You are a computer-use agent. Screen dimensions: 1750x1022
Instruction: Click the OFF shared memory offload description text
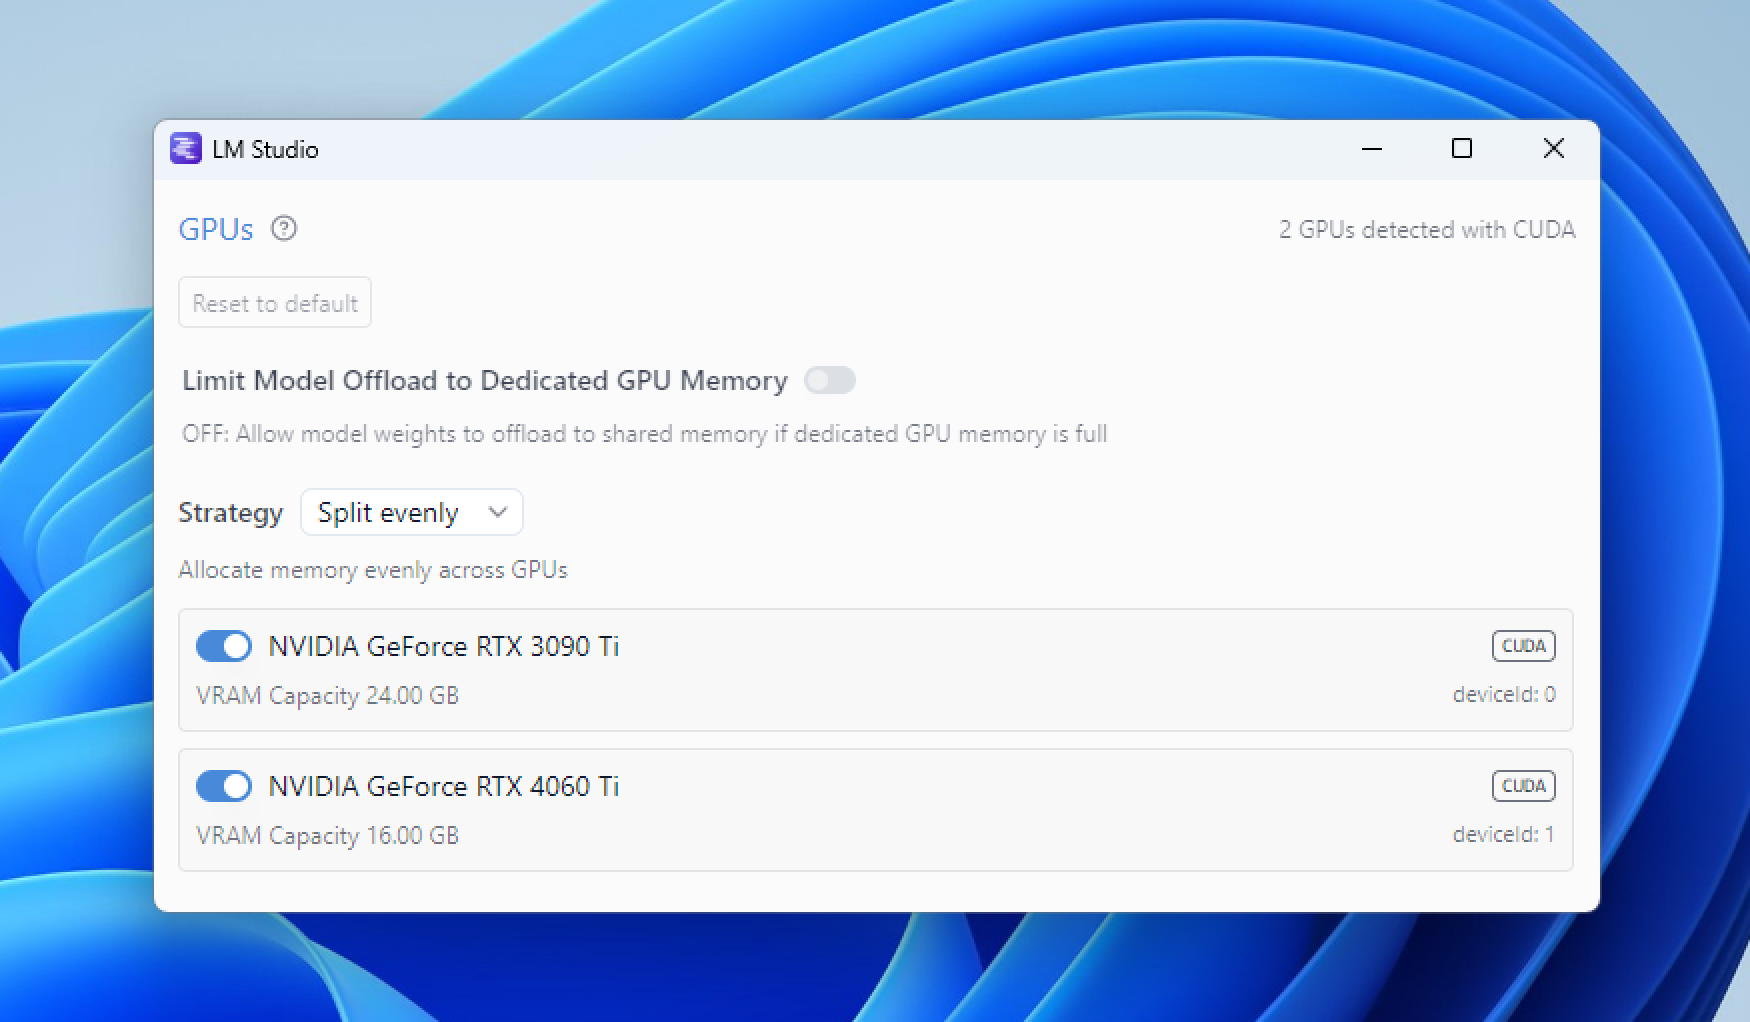click(x=644, y=434)
